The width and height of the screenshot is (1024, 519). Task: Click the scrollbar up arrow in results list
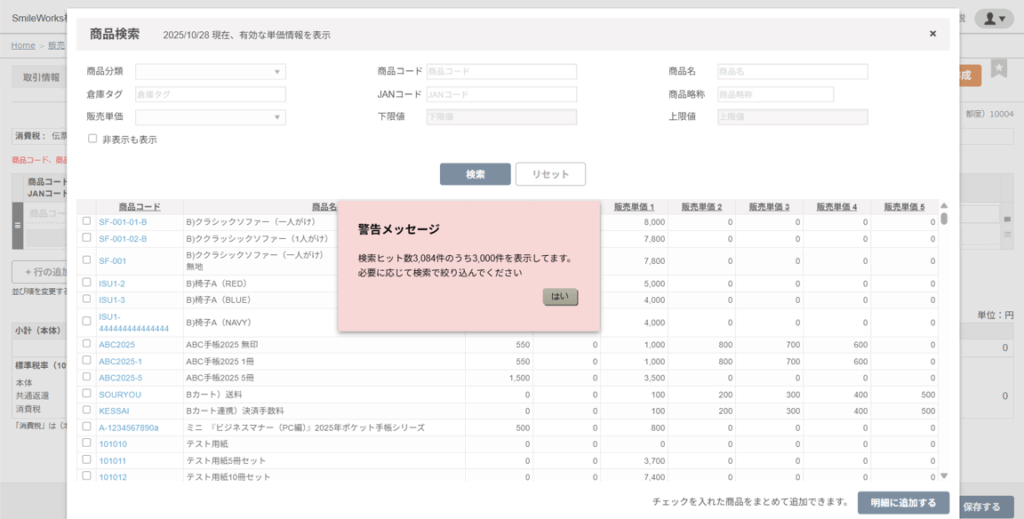944,206
